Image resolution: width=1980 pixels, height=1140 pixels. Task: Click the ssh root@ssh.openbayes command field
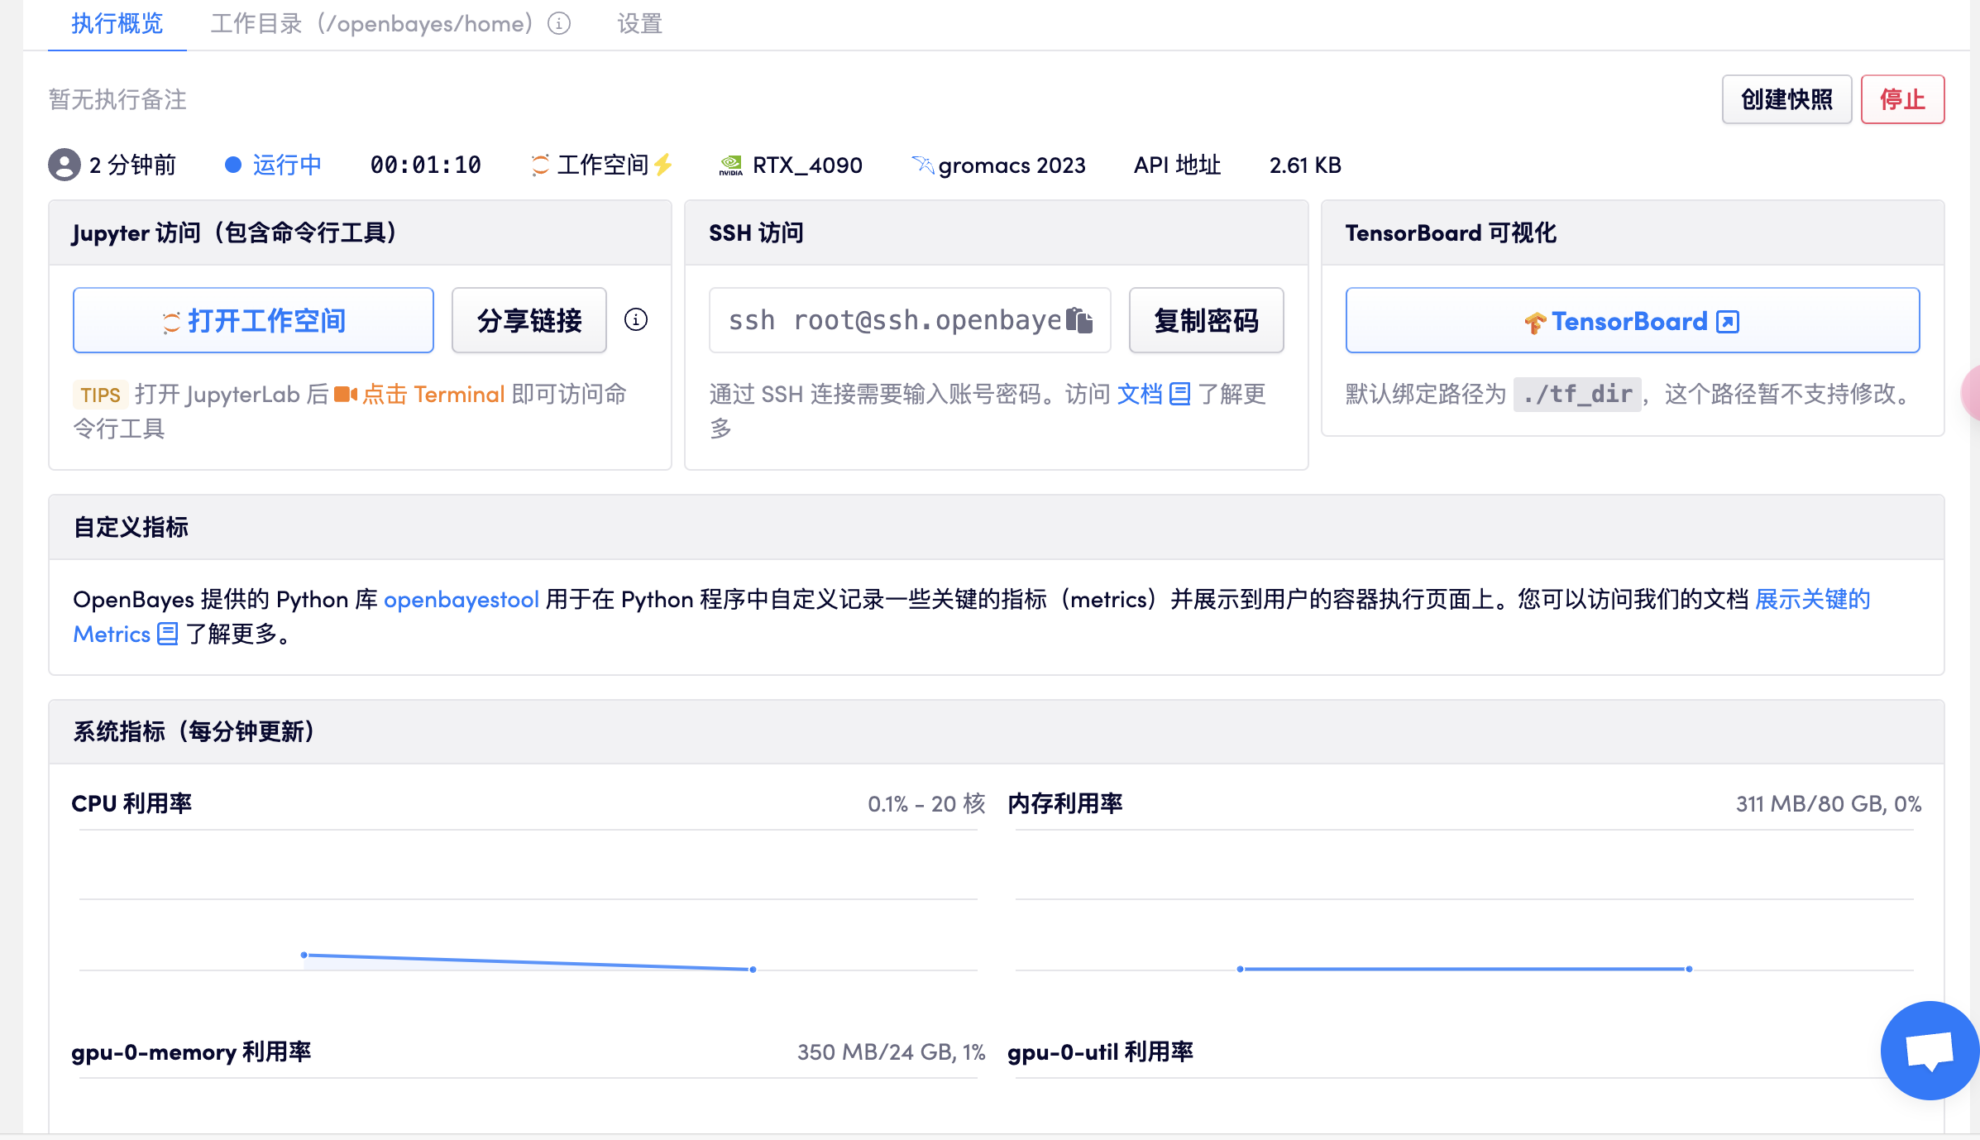[x=890, y=320]
